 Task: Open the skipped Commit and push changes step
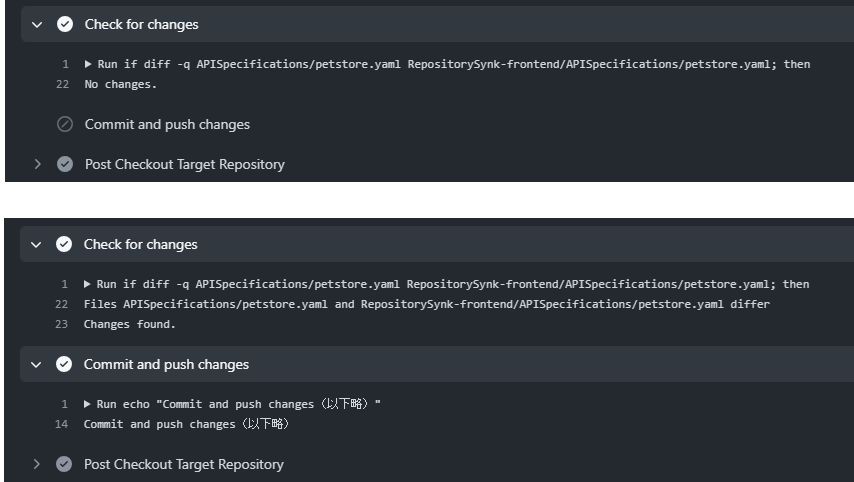[167, 125]
